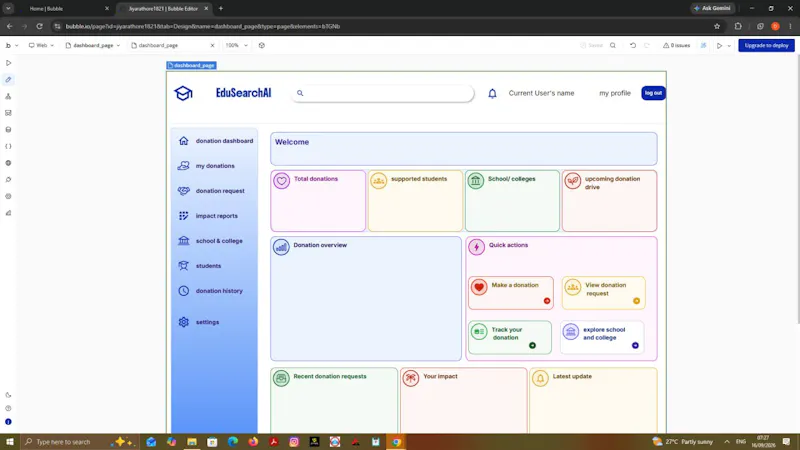
Task: Click the Donation overview chart icon
Action: pos(281,247)
